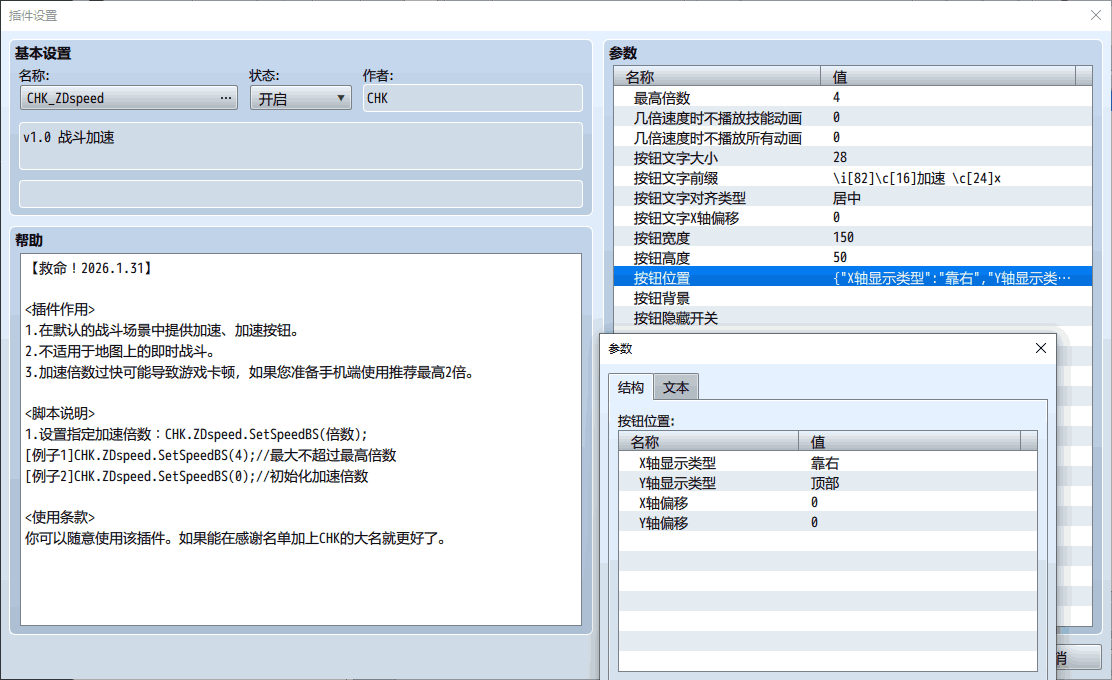
Task: Close the 插件设置 window
Action: coord(1096,15)
